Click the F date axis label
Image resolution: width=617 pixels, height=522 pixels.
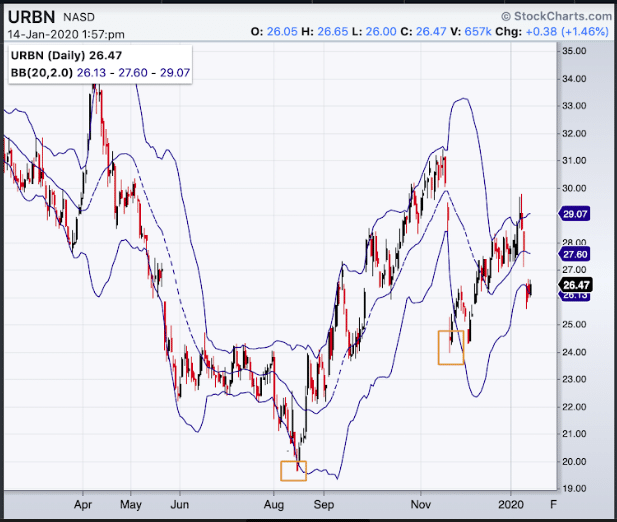tap(553, 505)
